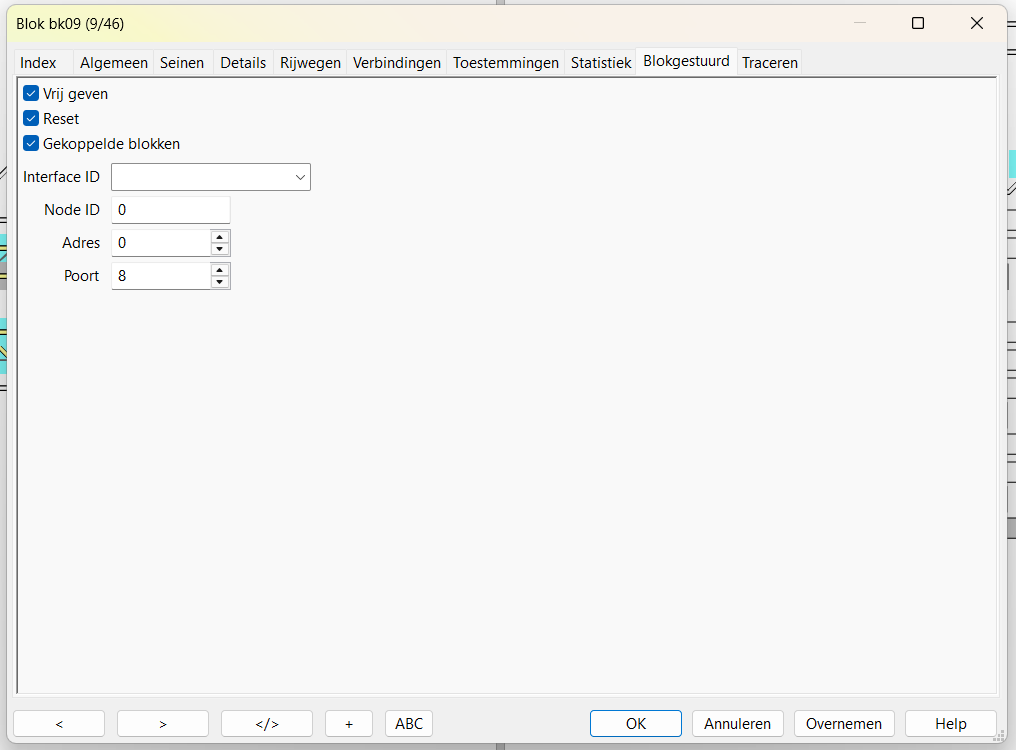
Task: Confirm the dialog with OK
Action: [636, 724]
